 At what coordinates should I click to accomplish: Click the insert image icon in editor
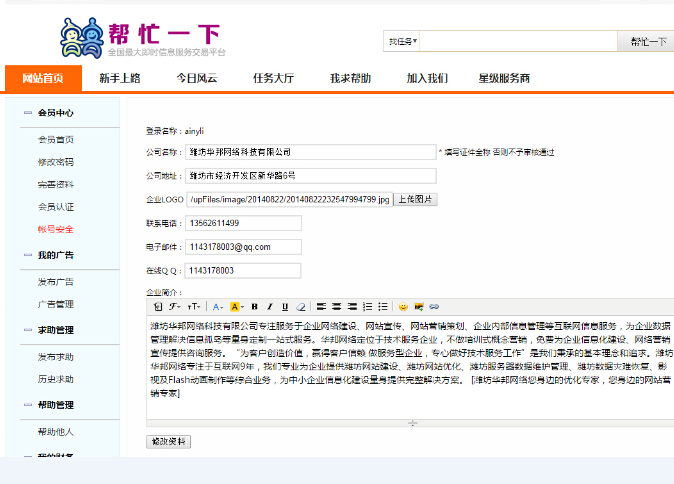(419, 306)
